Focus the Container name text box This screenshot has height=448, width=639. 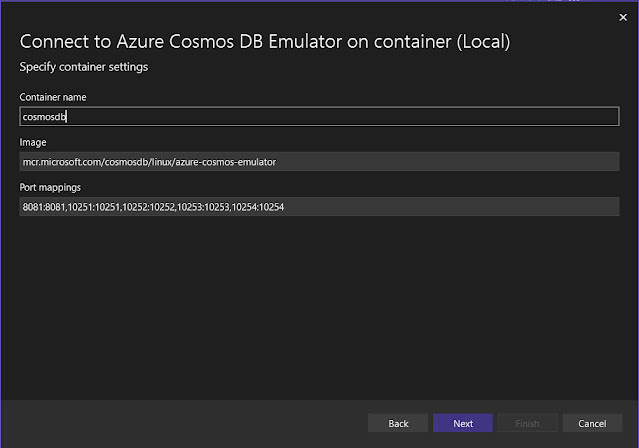tap(319, 116)
